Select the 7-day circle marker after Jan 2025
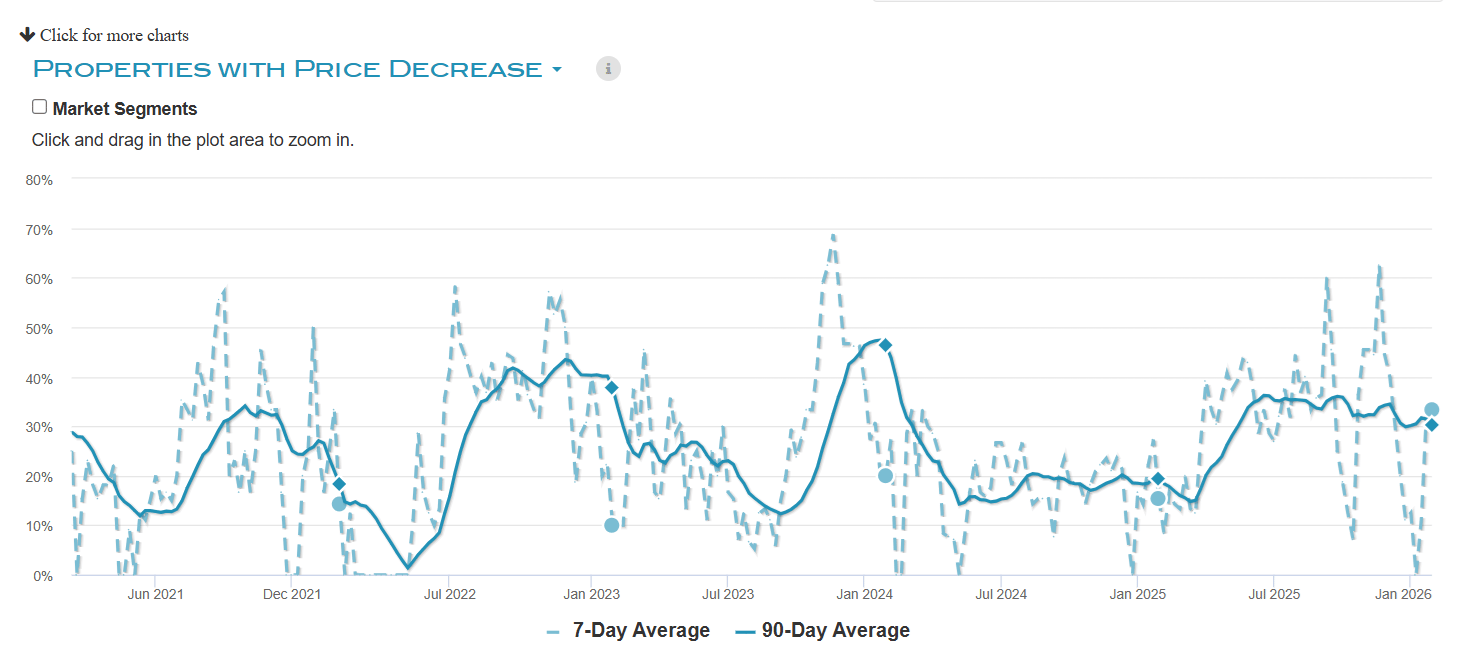This screenshot has height=667, width=1475. (1158, 498)
